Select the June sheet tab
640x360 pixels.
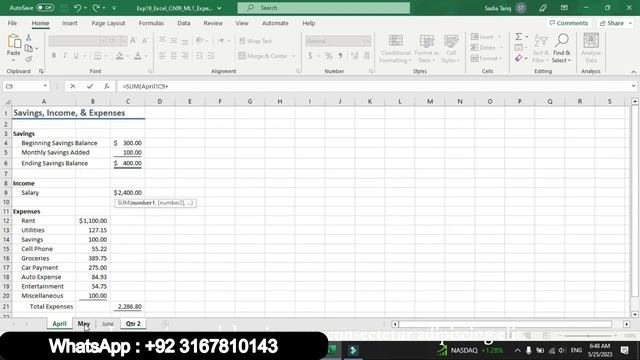[x=108, y=324]
